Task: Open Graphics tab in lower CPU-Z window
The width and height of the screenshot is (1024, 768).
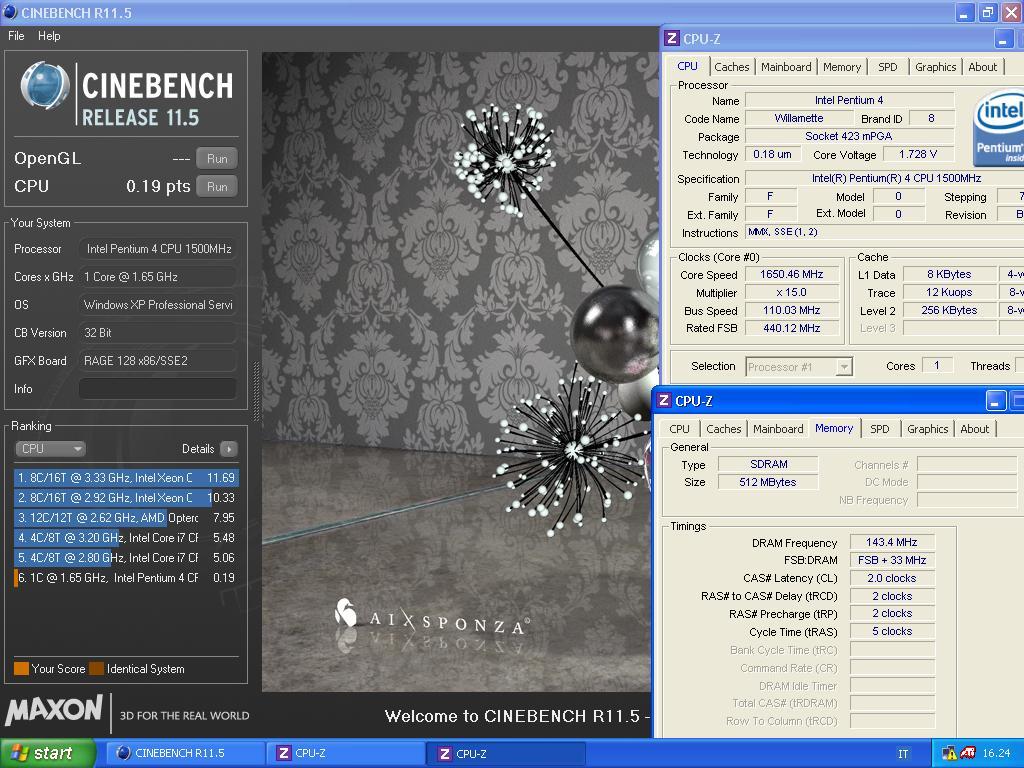Action: click(927, 429)
